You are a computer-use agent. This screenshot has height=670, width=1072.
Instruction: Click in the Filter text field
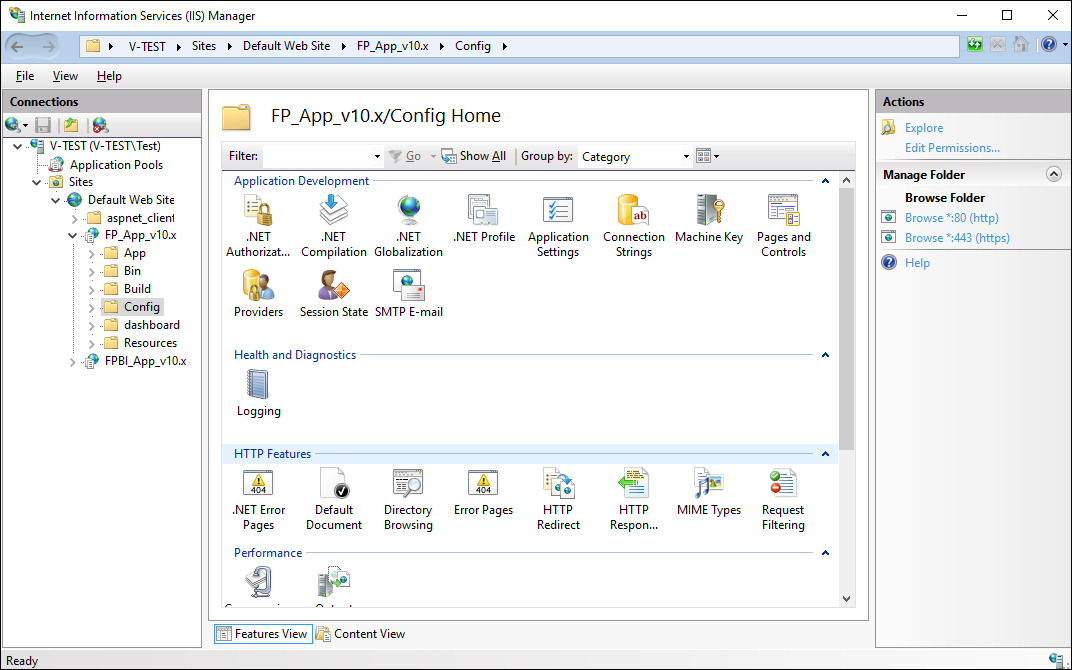317,157
